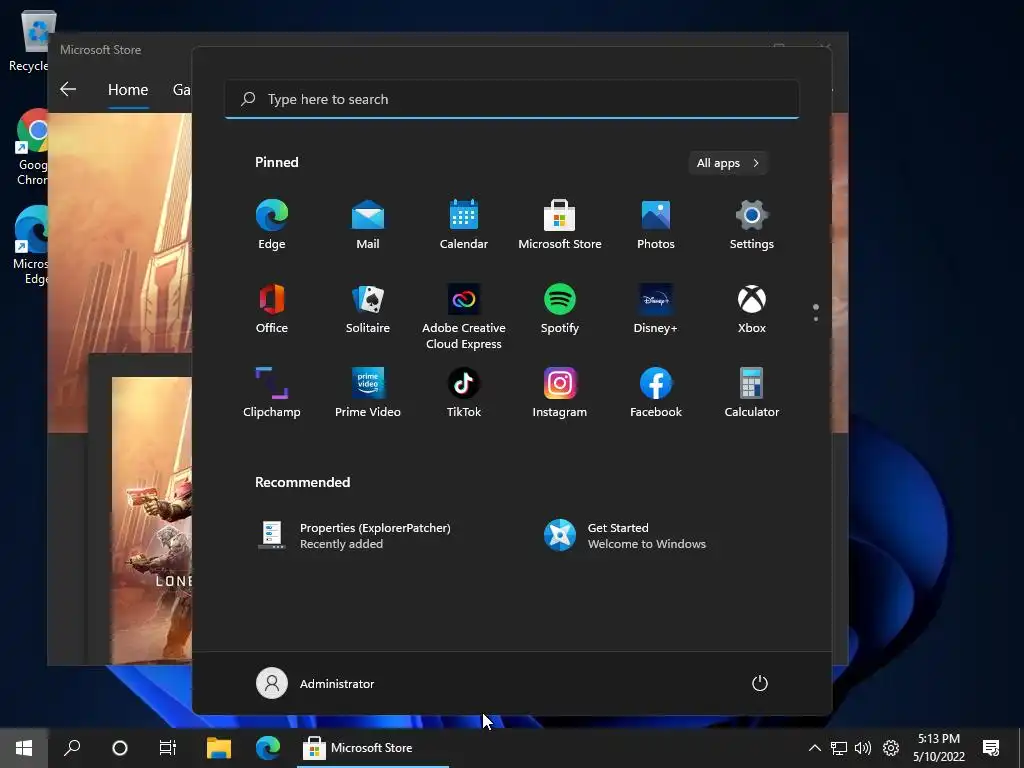Click the Windows Start button on taskbar
The image size is (1024, 768).
pos(24,748)
